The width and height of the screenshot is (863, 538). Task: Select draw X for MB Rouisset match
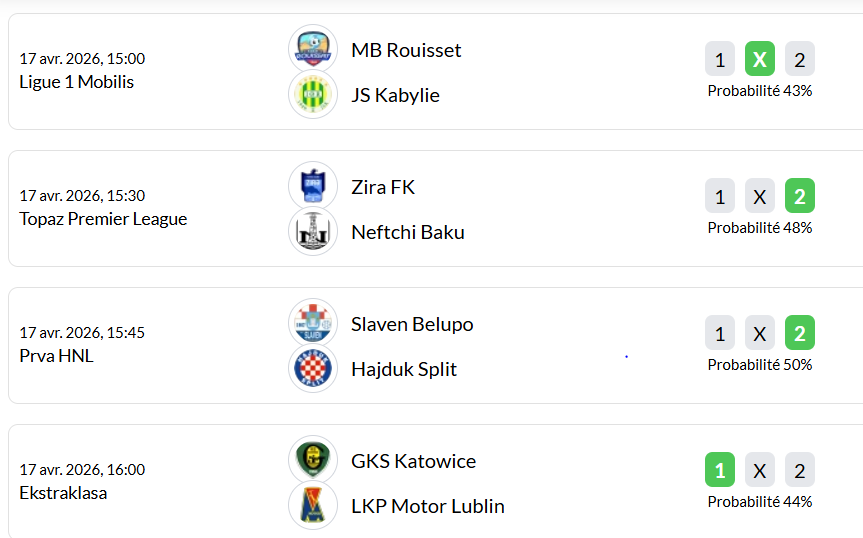[760, 59]
